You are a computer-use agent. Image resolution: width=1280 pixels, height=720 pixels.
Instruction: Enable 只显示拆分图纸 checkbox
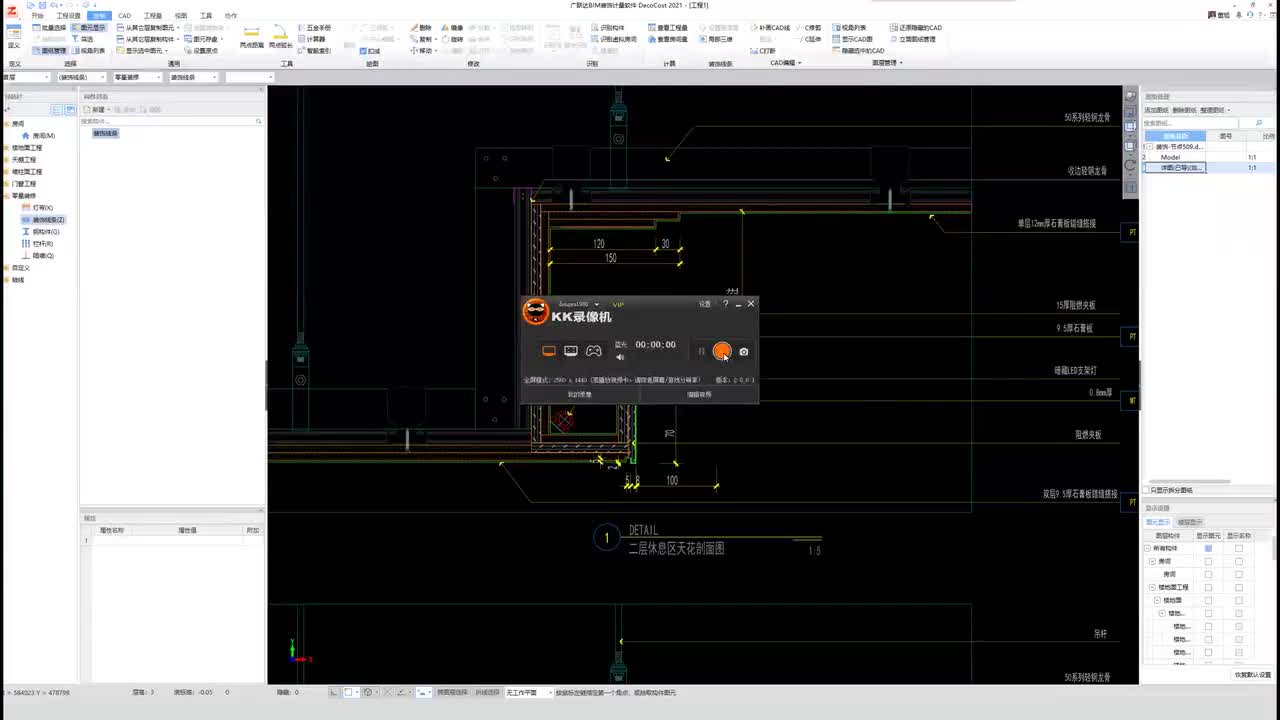pos(1146,490)
